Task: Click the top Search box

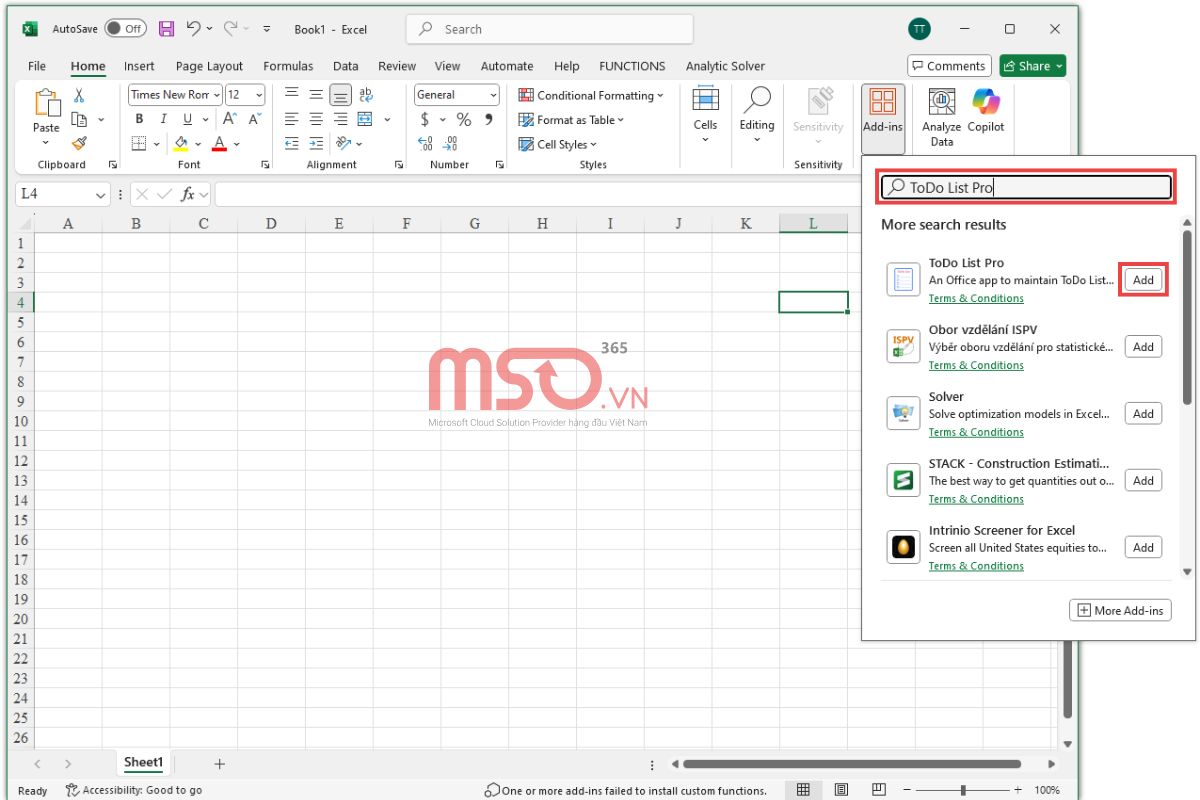Action: [x=549, y=29]
